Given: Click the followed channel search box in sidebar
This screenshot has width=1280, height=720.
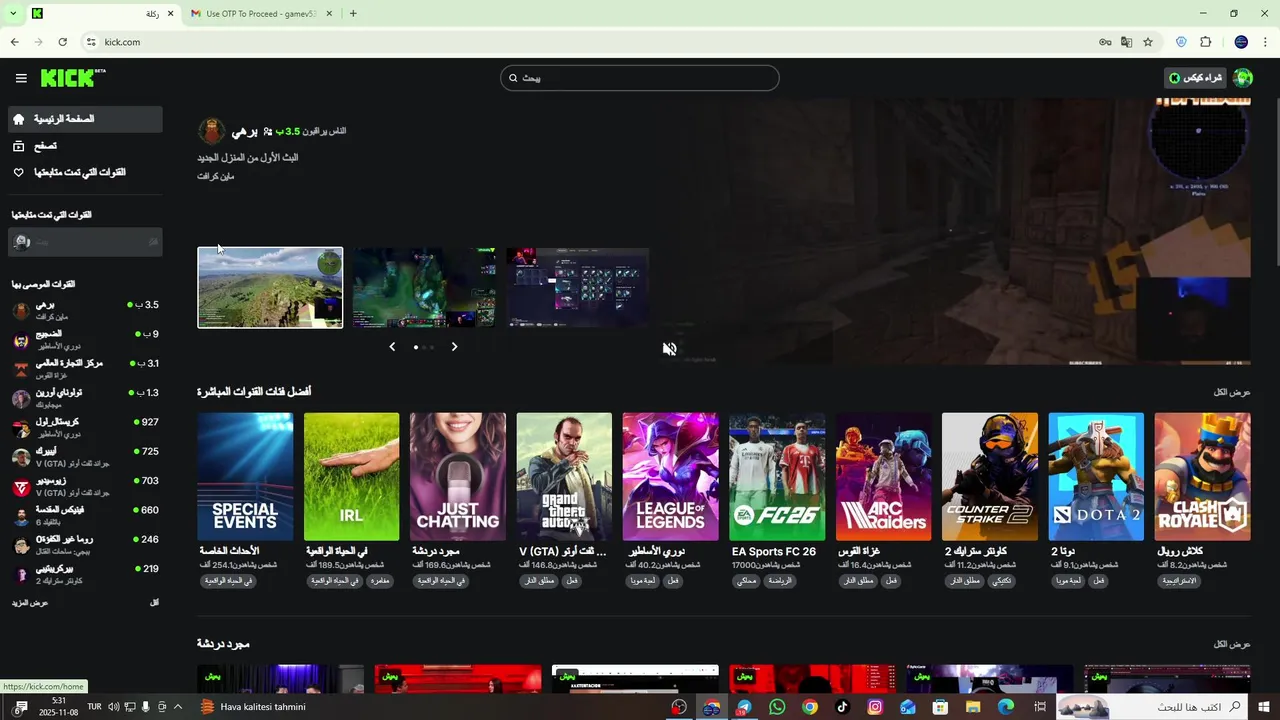Looking at the screenshot, I should [85, 242].
